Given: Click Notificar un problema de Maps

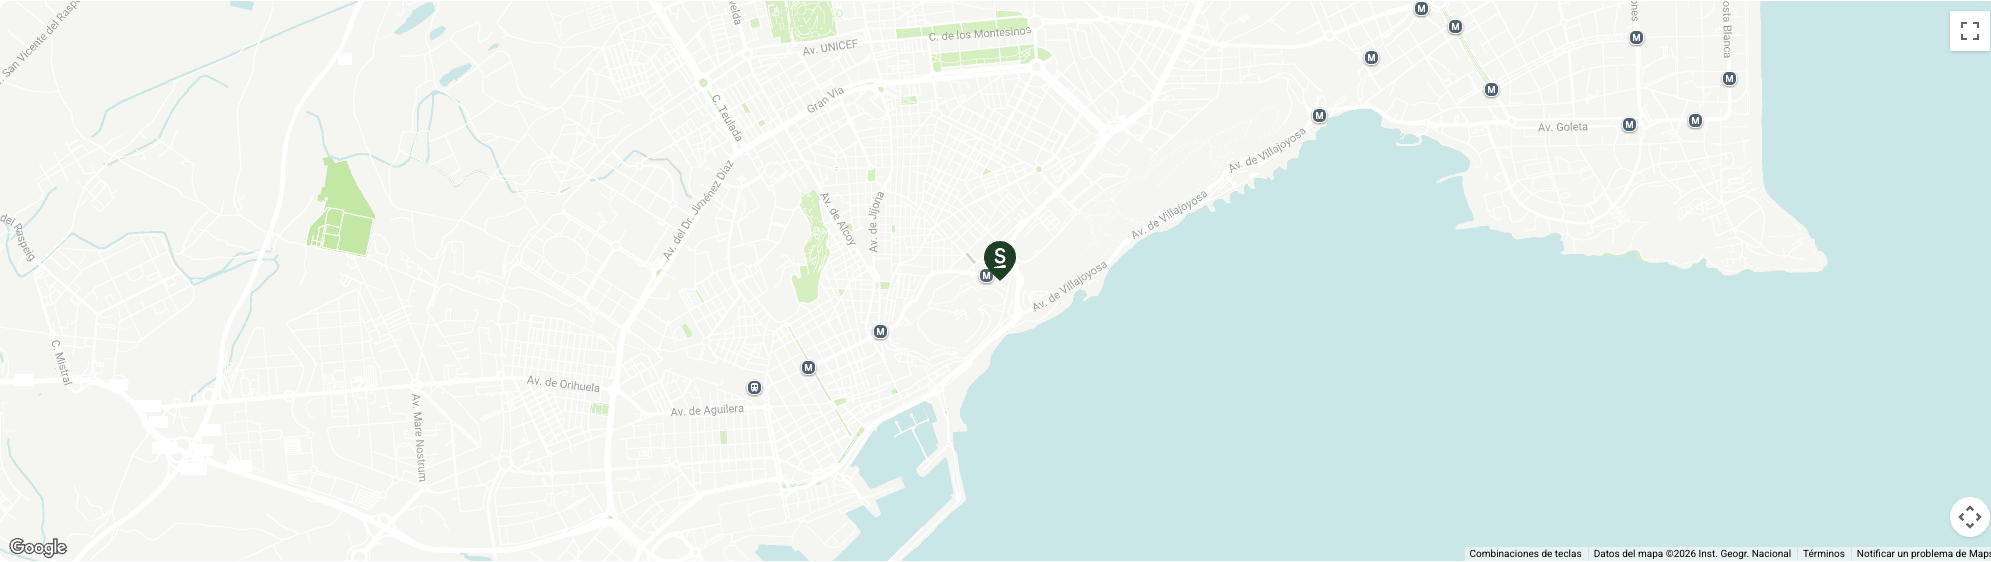Looking at the screenshot, I should click(1923, 554).
